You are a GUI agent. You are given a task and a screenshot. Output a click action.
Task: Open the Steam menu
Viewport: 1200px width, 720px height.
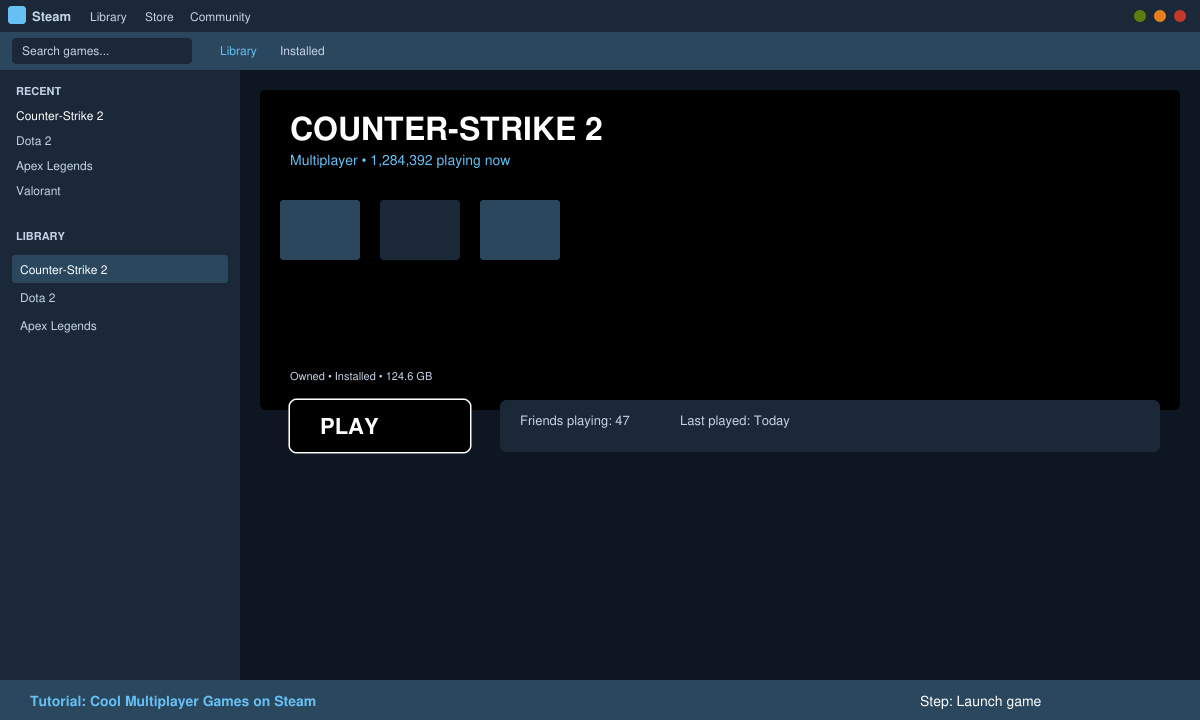coord(51,17)
